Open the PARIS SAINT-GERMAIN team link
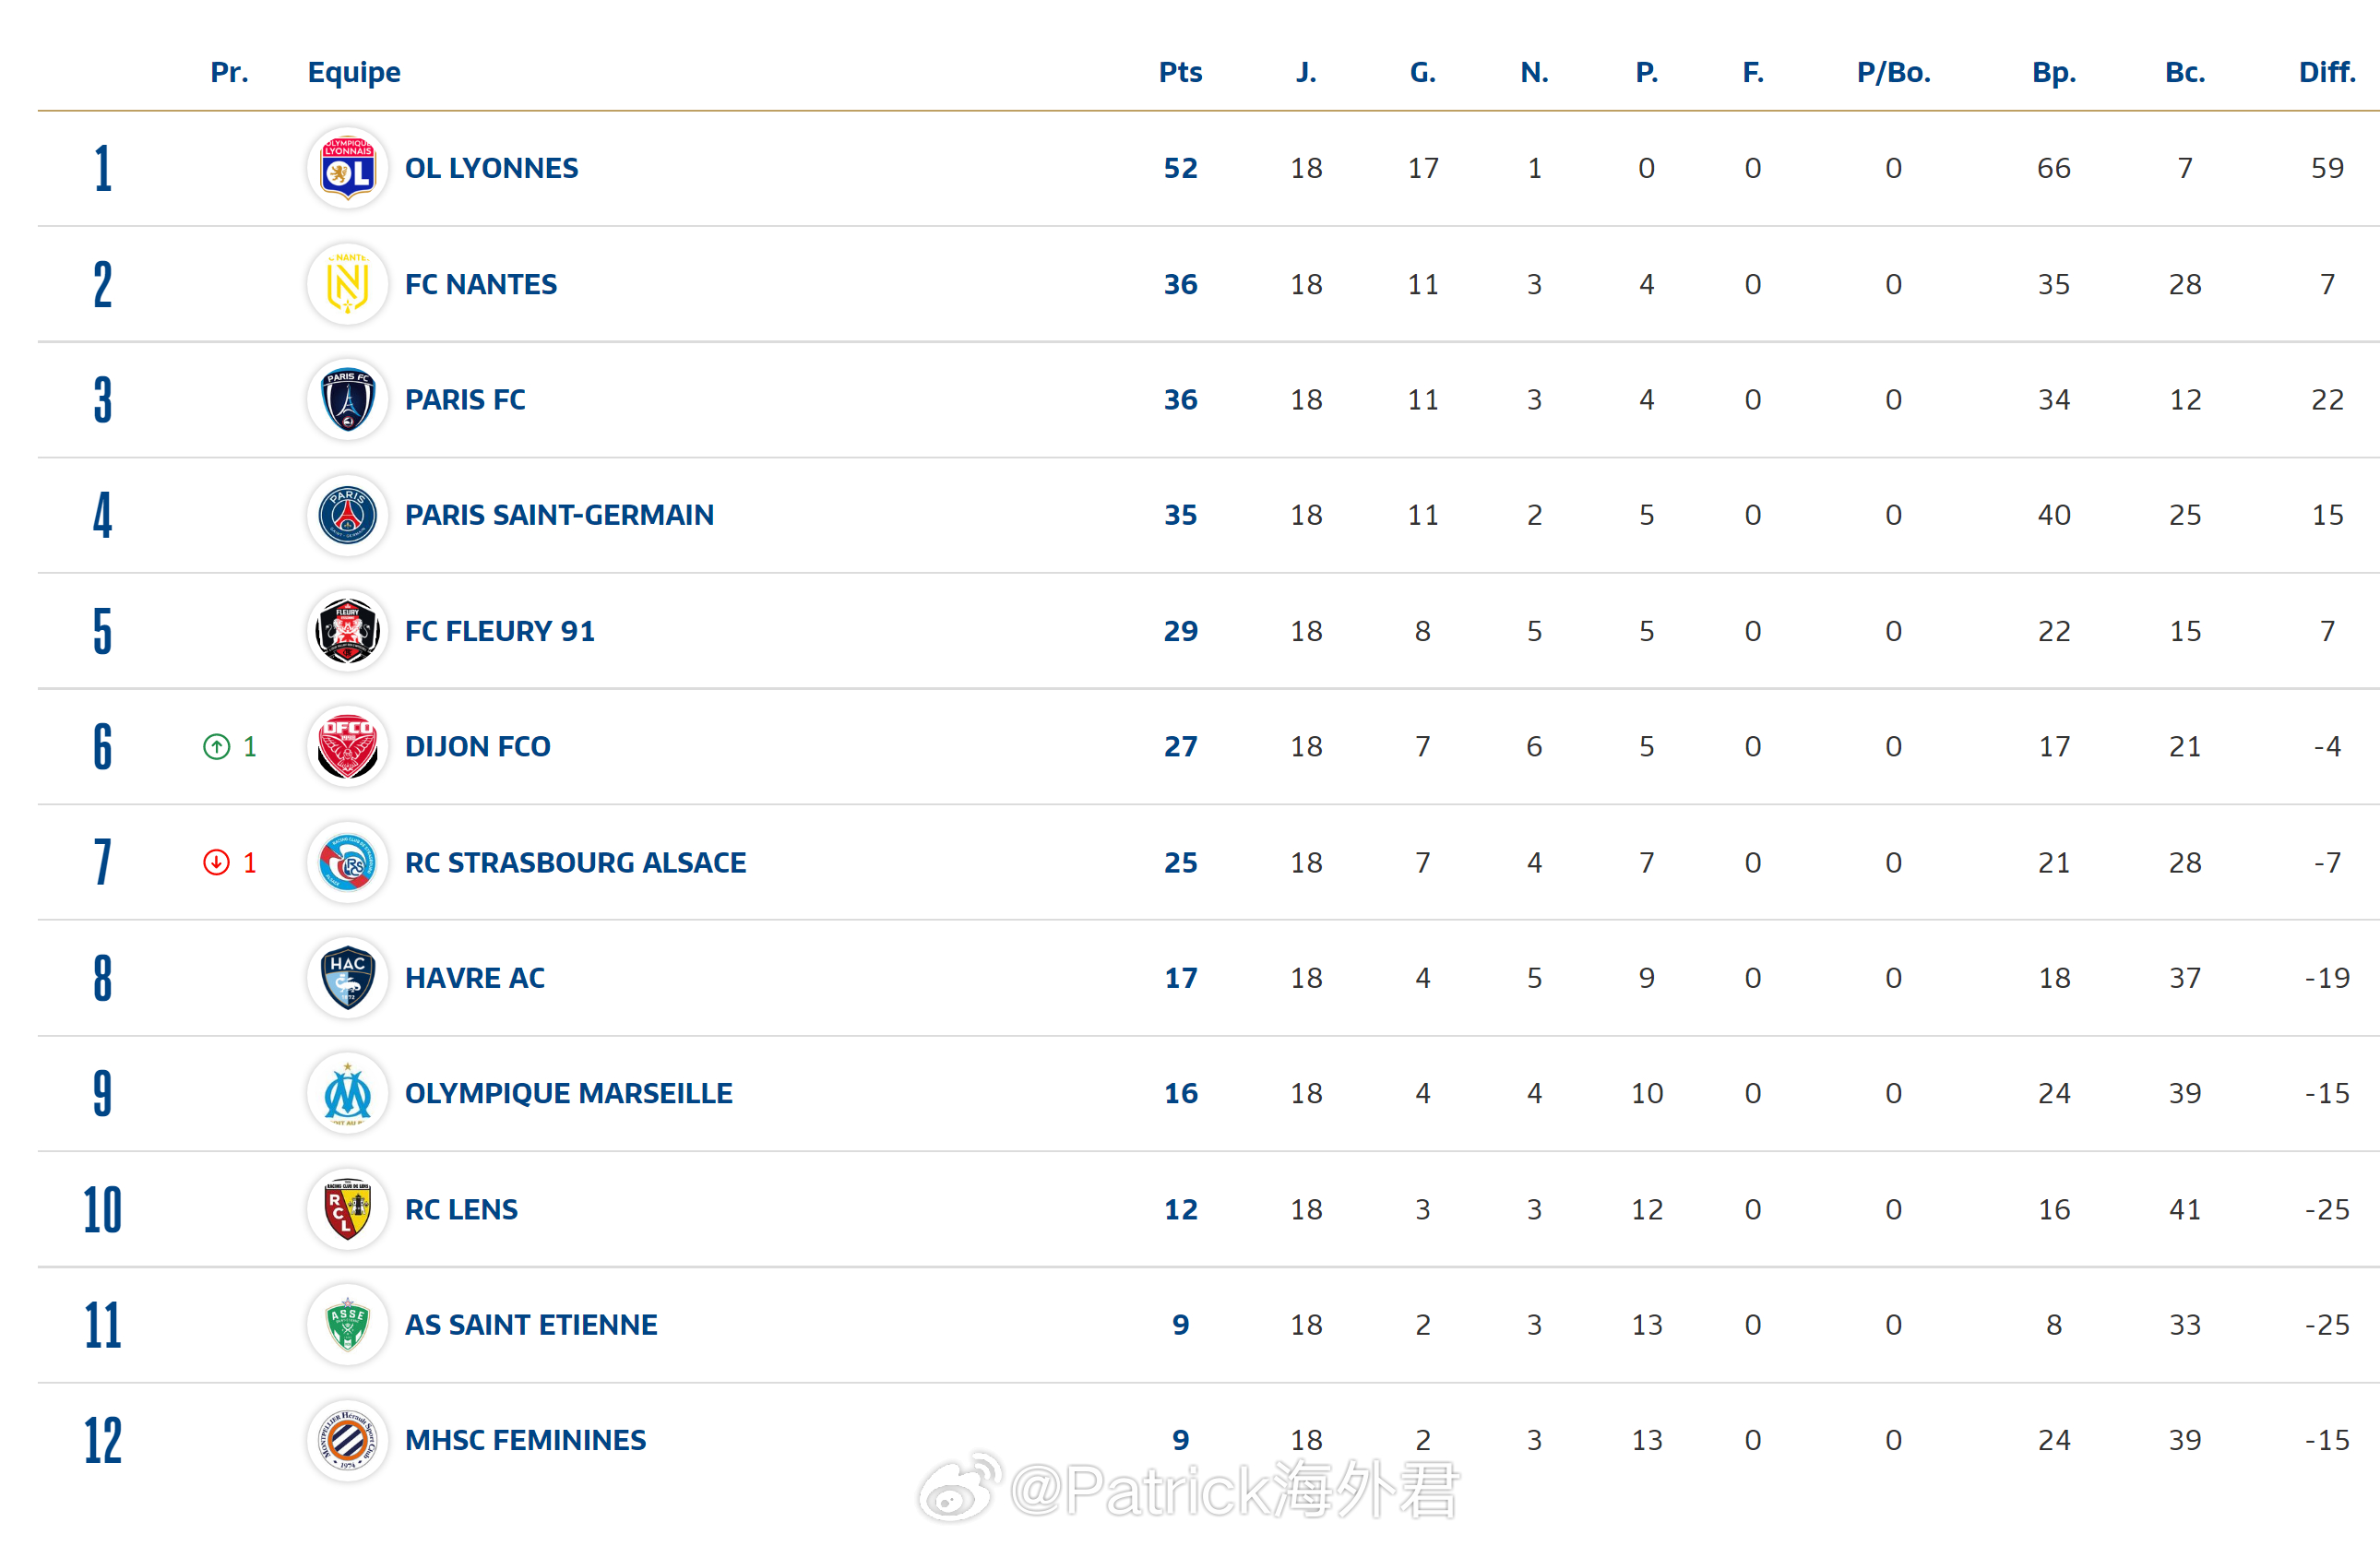The height and width of the screenshot is (1546, 2380). 559,515
